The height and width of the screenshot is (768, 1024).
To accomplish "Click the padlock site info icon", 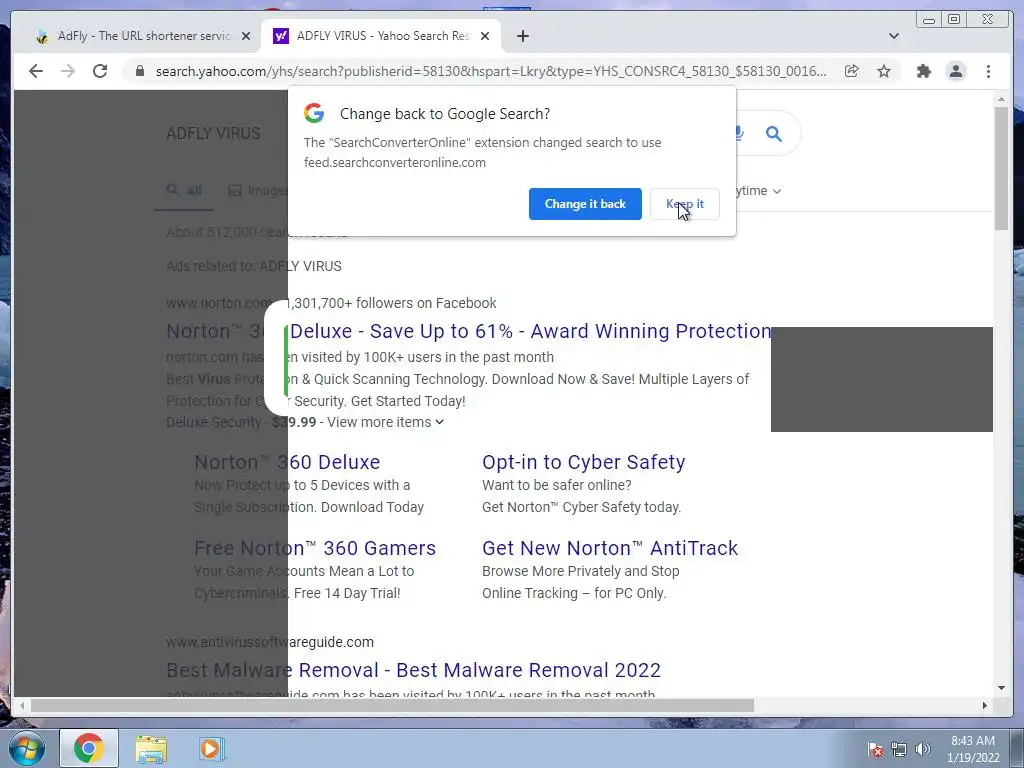I will (x=140, y=71).
